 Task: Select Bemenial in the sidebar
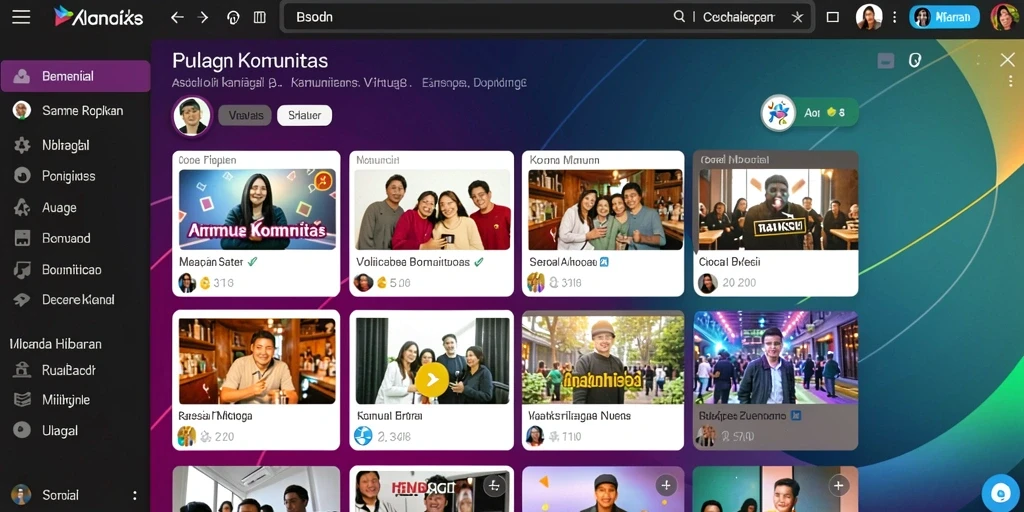(75, 76)
